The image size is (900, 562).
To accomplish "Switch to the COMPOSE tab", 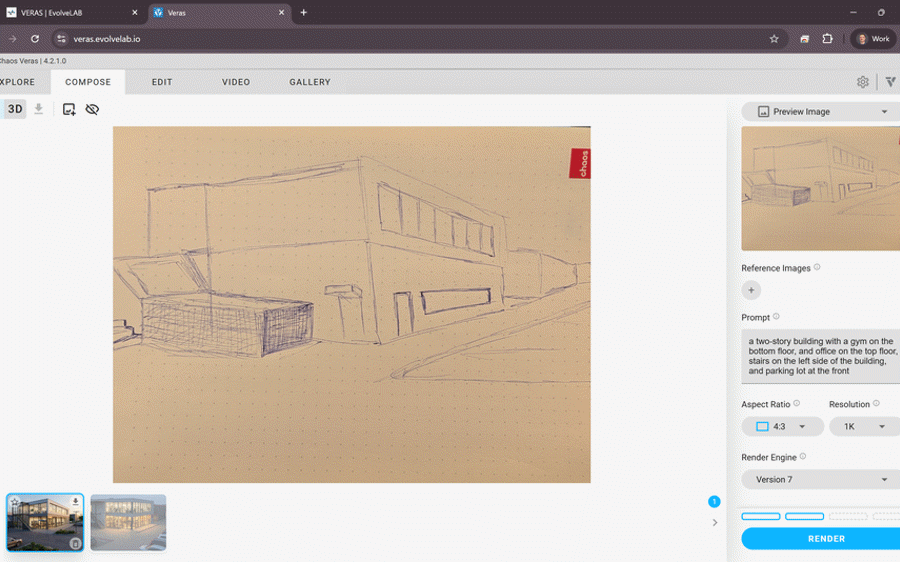I will click(88, 82).
